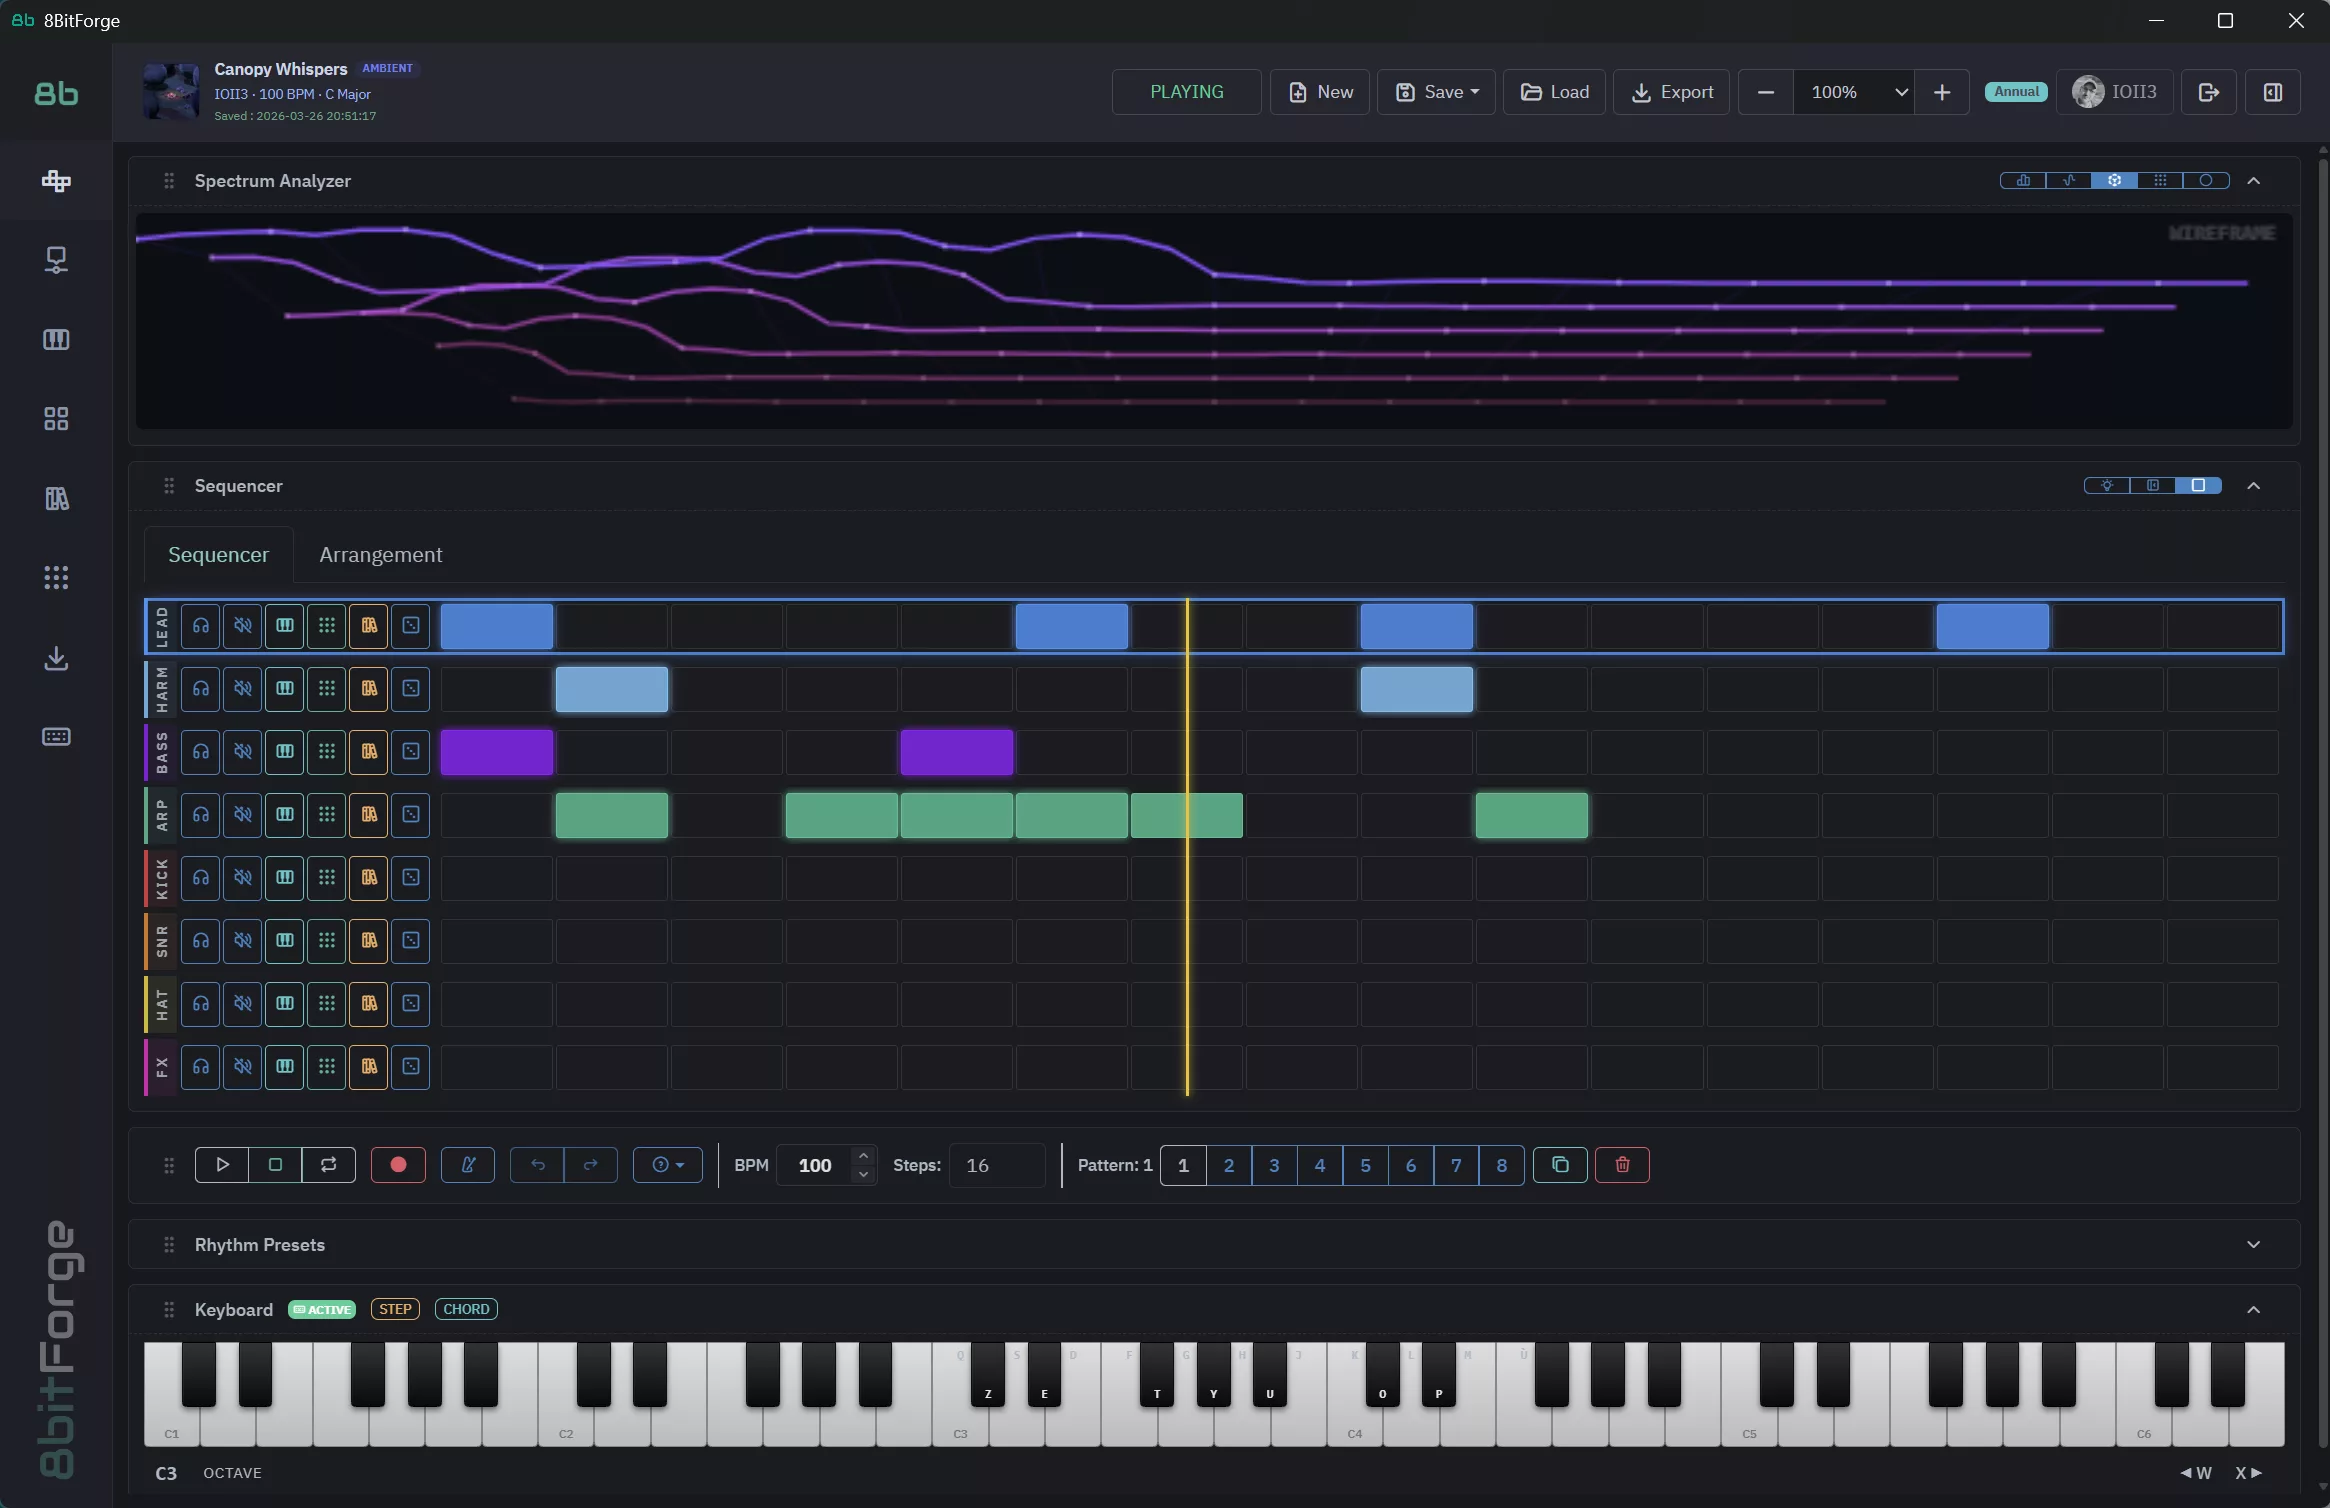Click the download icon in the sidebar
The image size is (2330, 1508).
coord(56,658)
